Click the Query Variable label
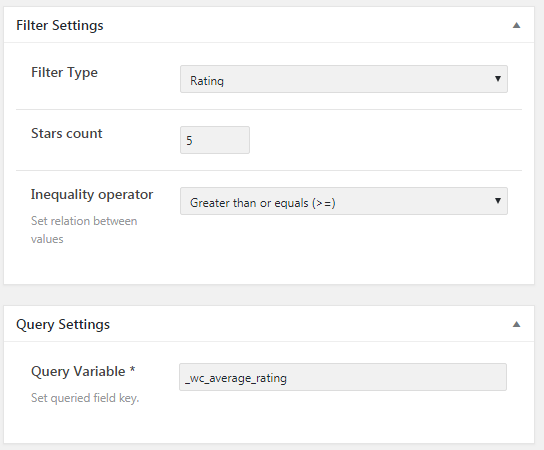Viewport: 544px width, 450px height. pos(83,372)
